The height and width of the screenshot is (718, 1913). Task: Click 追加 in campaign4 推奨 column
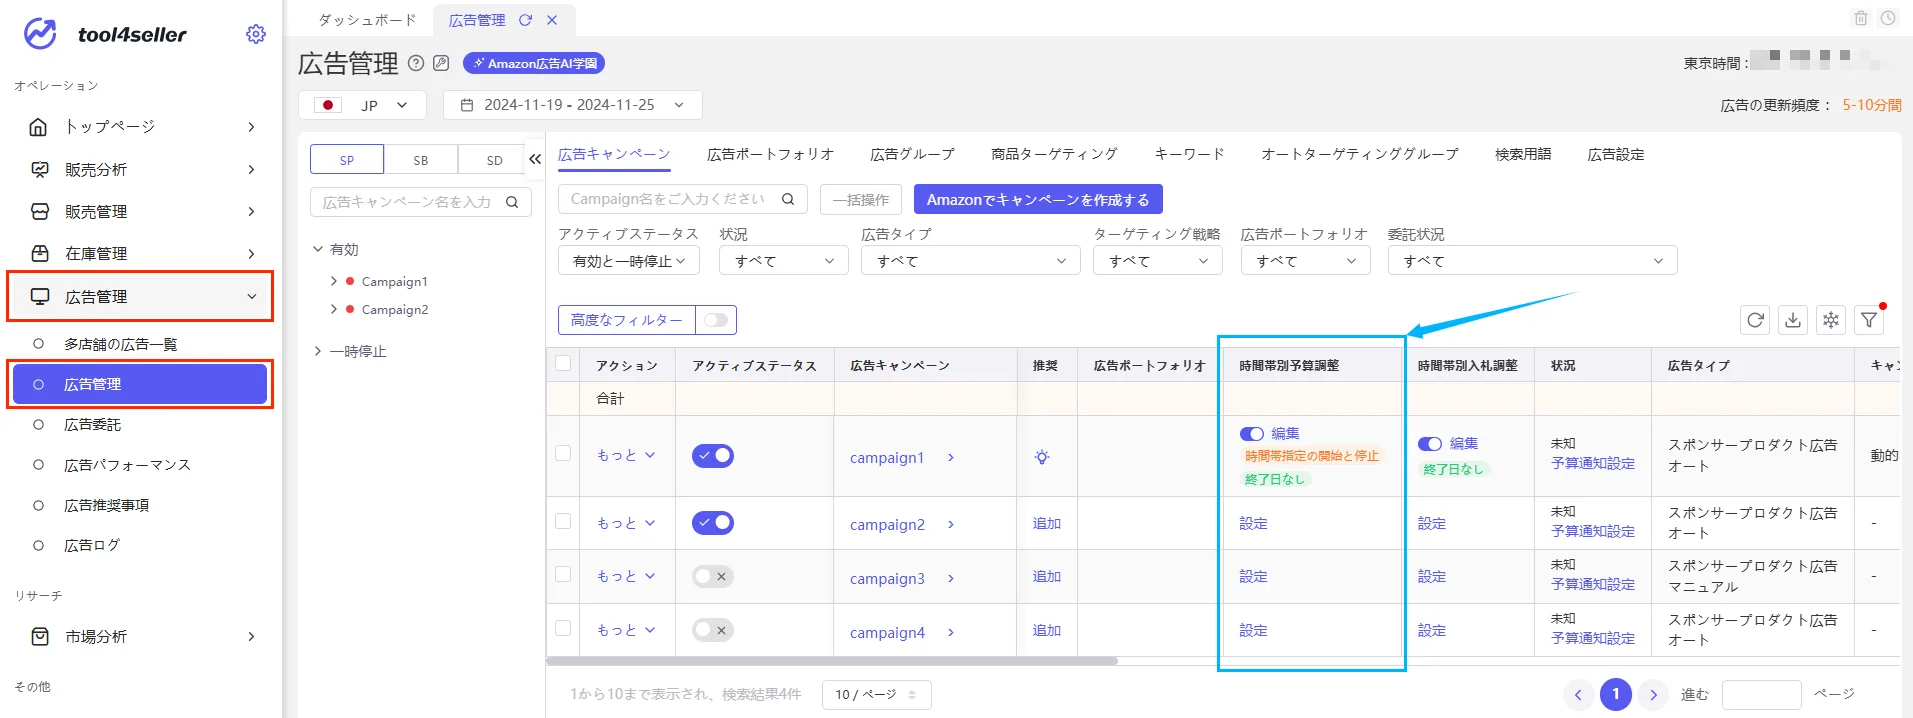[1047, 630]
